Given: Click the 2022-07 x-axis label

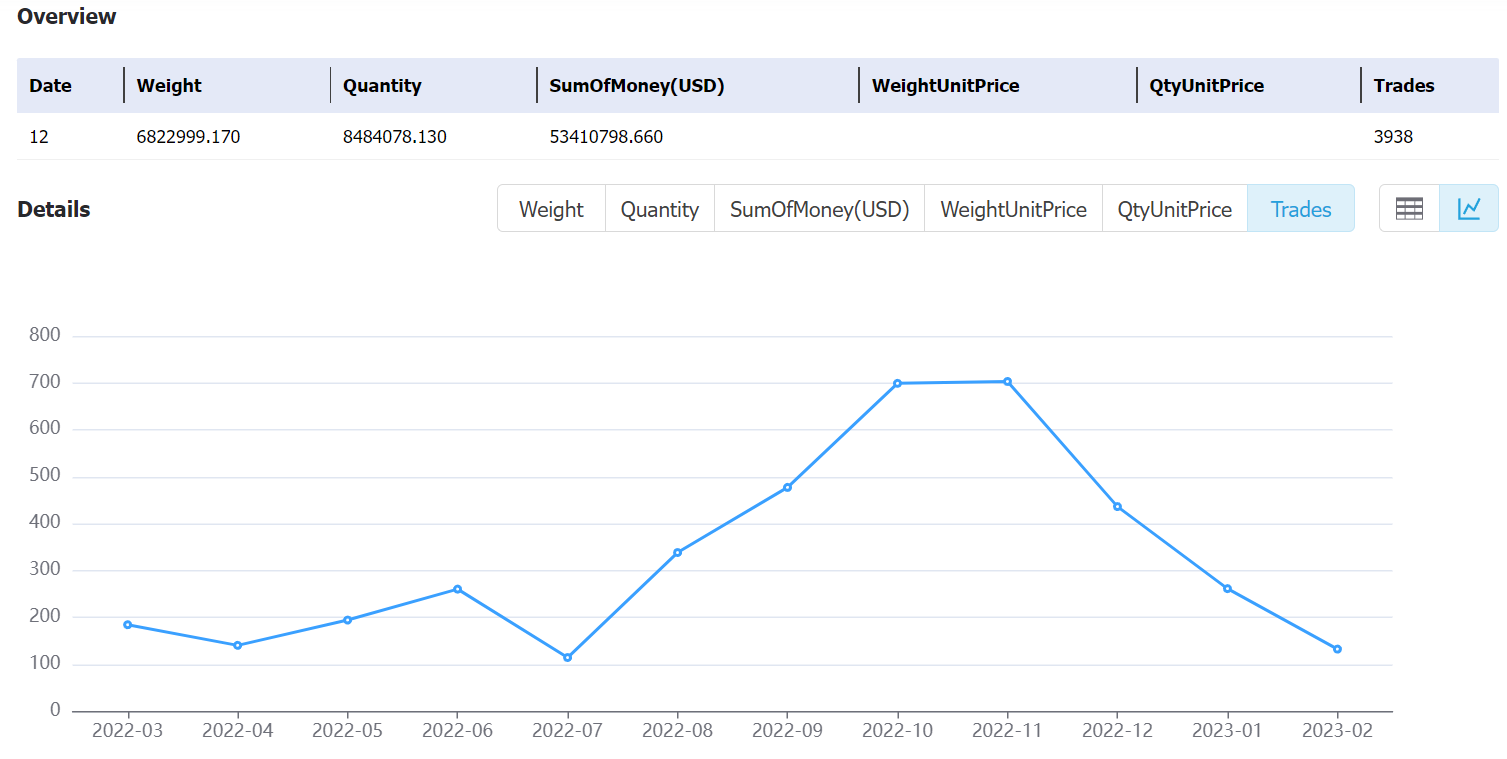Looking at the screenshot, I should pyautogui.click(x=567, y=731).
